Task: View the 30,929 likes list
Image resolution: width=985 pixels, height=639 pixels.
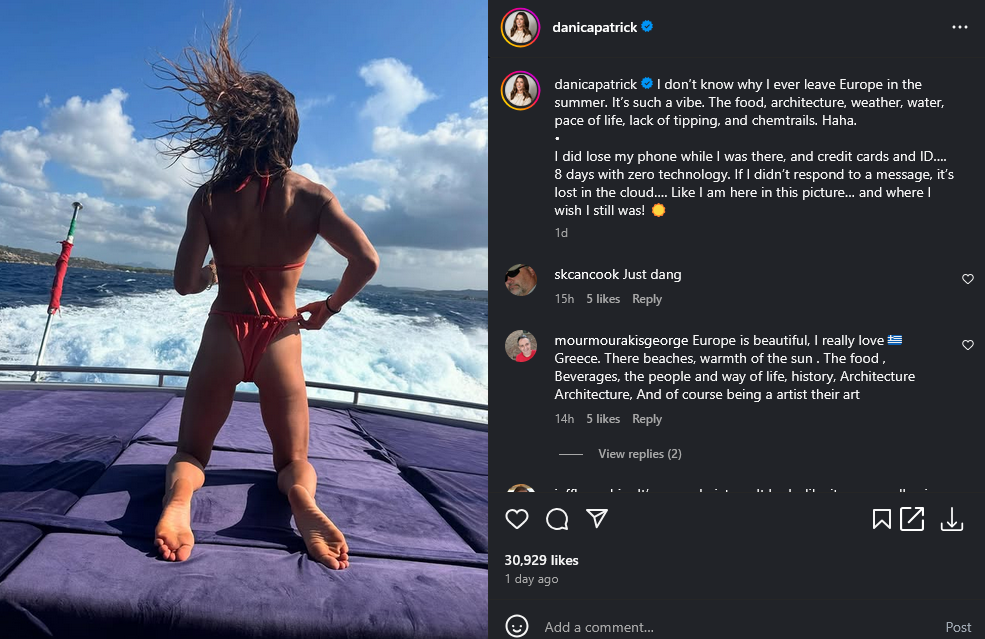Action: 541,560
